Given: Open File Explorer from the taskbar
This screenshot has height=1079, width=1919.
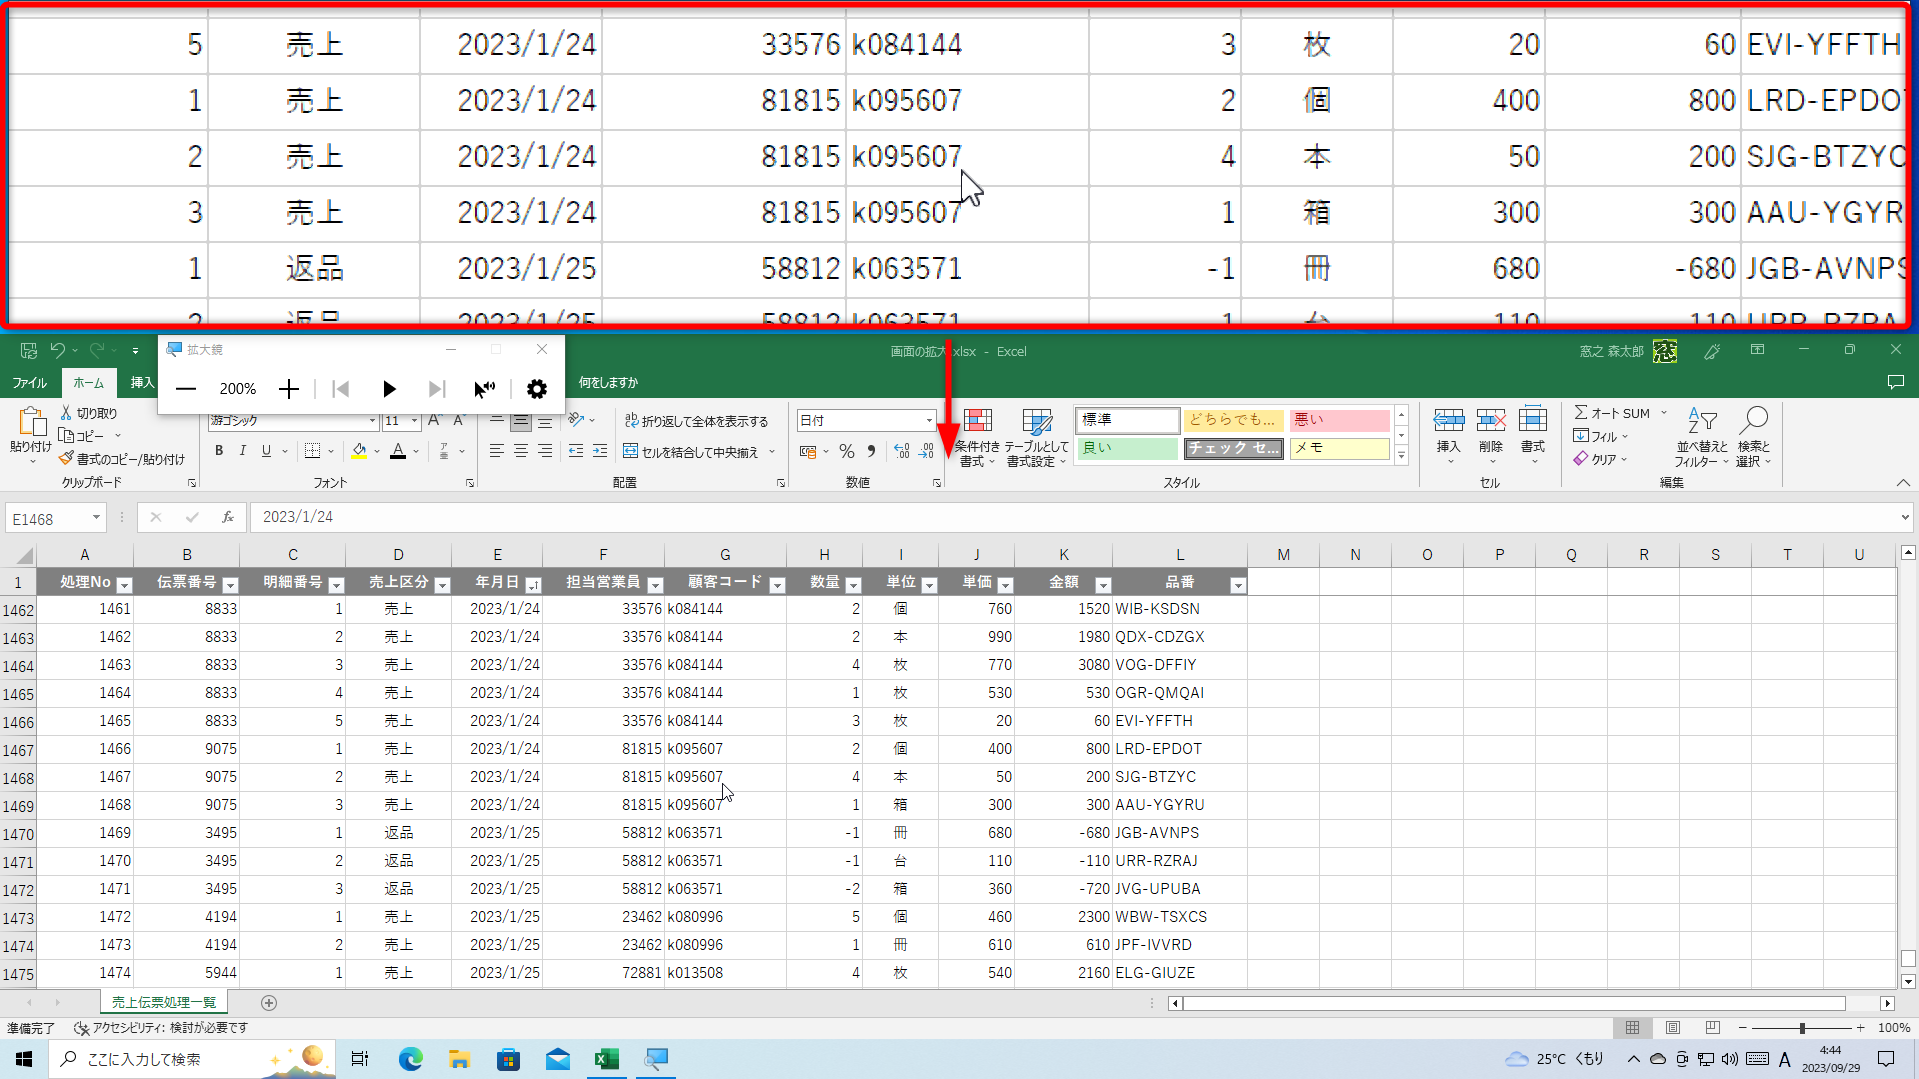Looking at the screenshot, I should coord(459,1059).
